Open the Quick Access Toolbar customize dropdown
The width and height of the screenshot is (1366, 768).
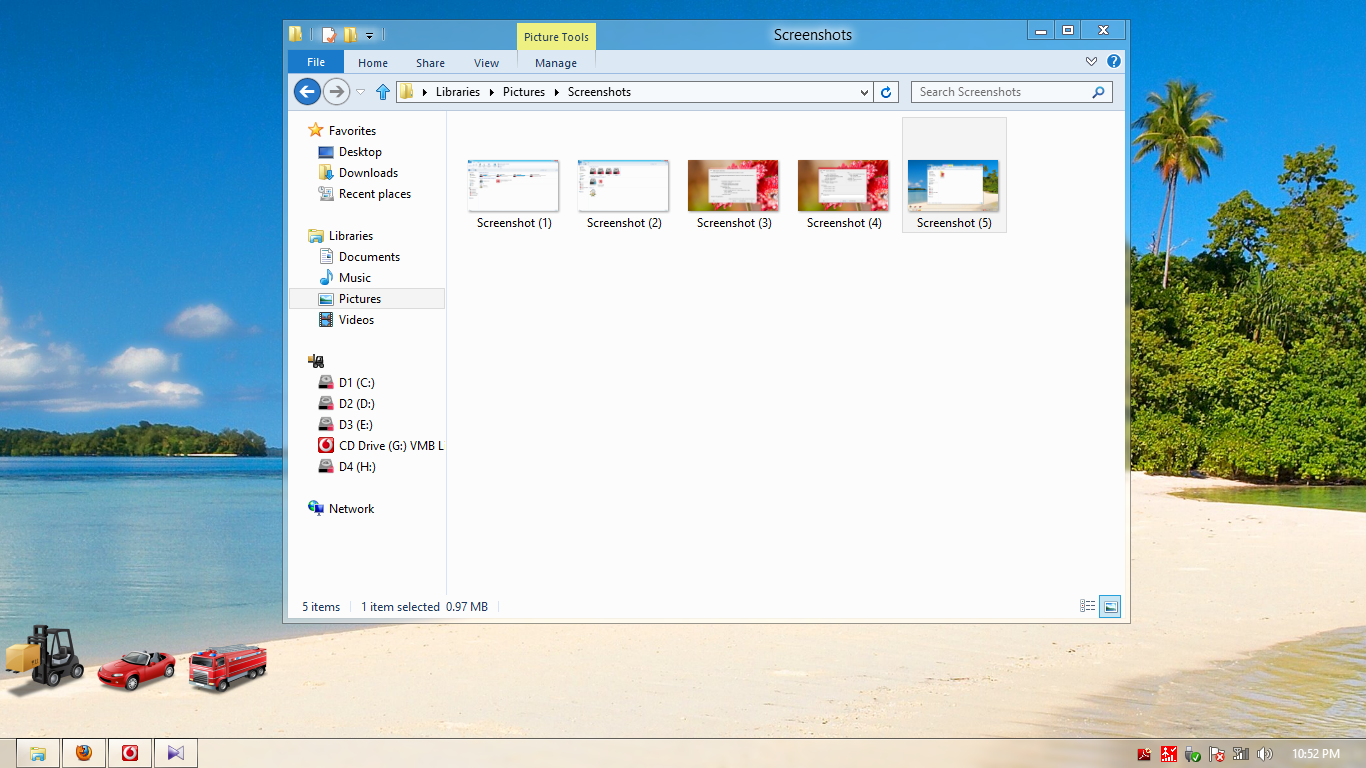[369, 33]
